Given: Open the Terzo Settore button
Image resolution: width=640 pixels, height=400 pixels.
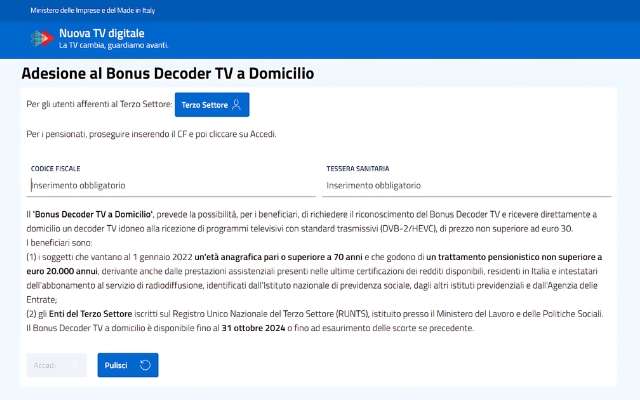Looking at the screenshot, I should (212, 105).
